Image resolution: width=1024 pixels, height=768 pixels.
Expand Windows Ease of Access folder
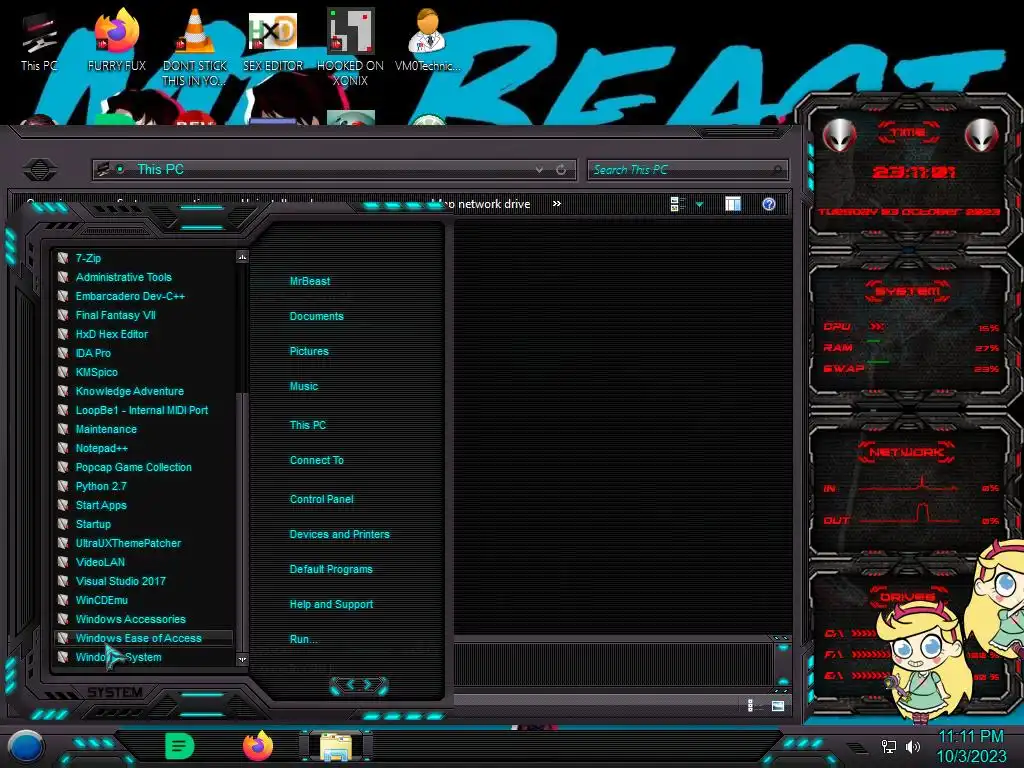pyautogui.click(x=144, y=638)
